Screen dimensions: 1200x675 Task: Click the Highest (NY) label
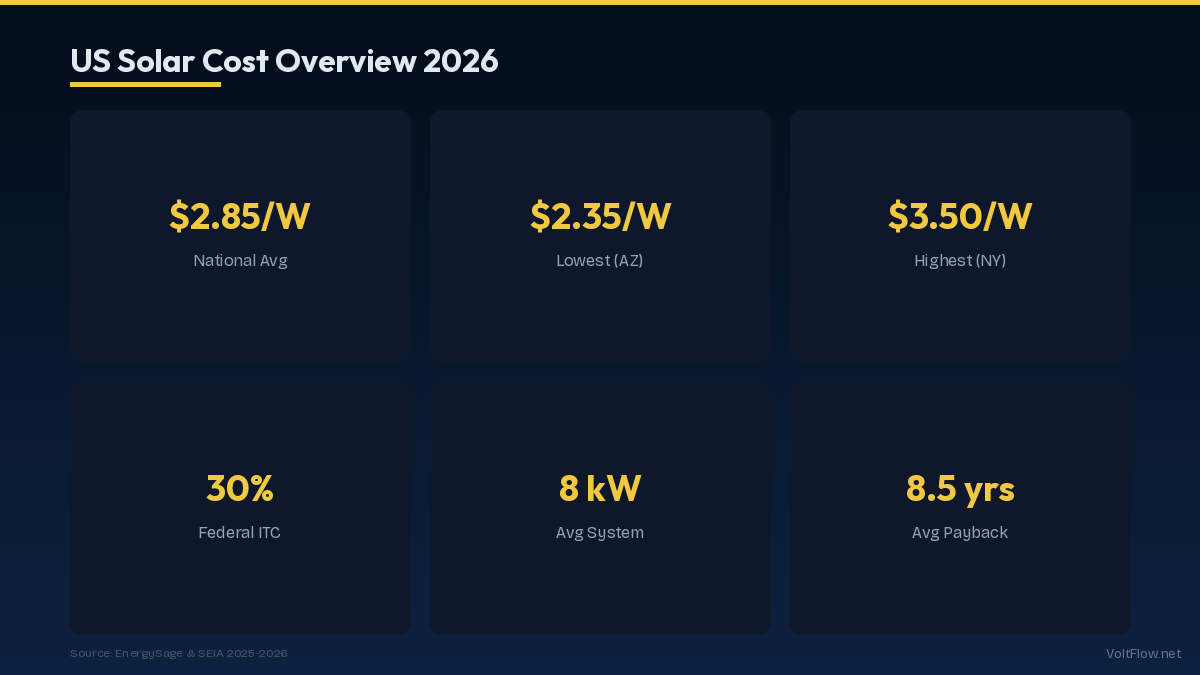[x=960, y=261]
